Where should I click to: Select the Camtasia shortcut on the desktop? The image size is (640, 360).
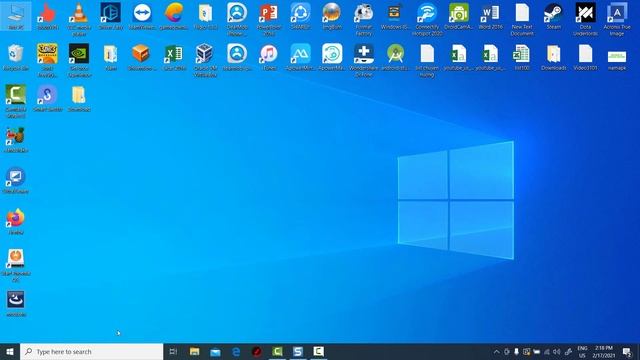(16, 101)
